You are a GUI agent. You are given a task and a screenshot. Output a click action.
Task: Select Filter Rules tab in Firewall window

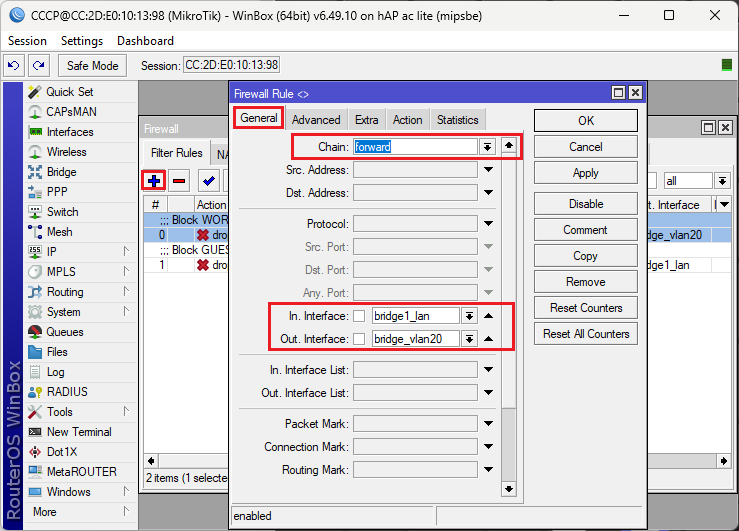pyautogui.click(x=176, y=153)
